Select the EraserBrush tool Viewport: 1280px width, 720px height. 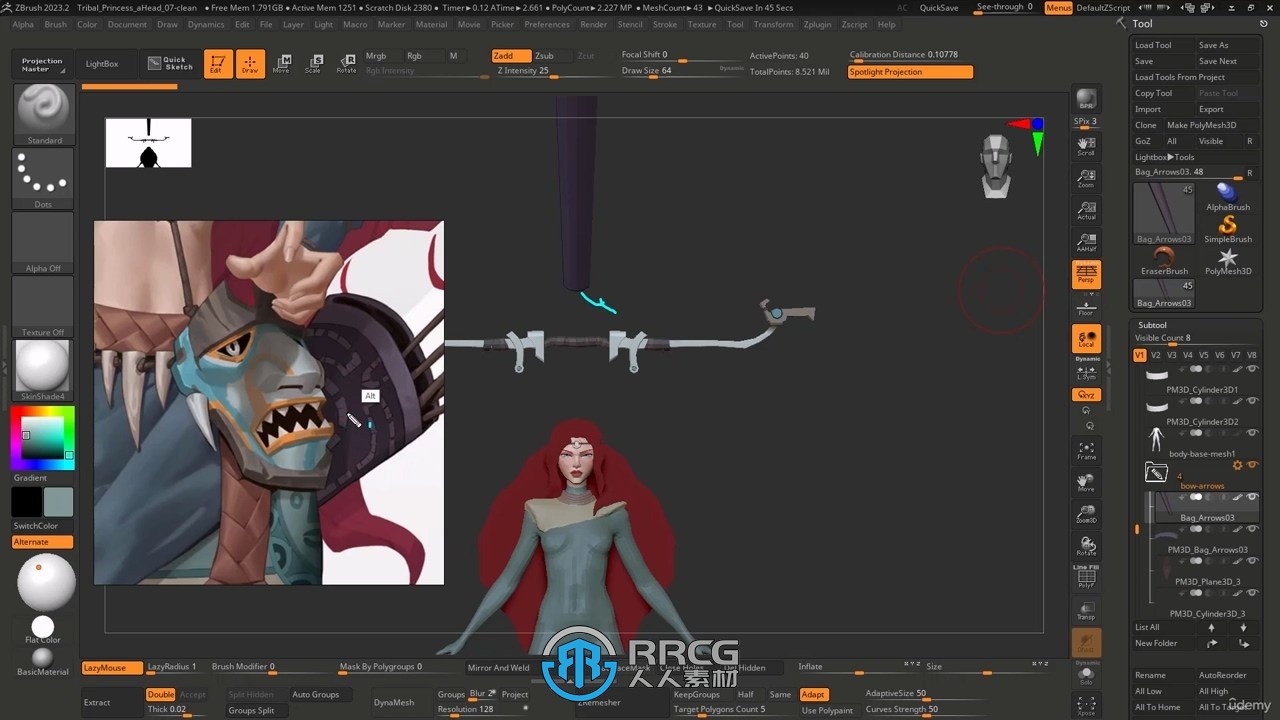point(1164,261)
